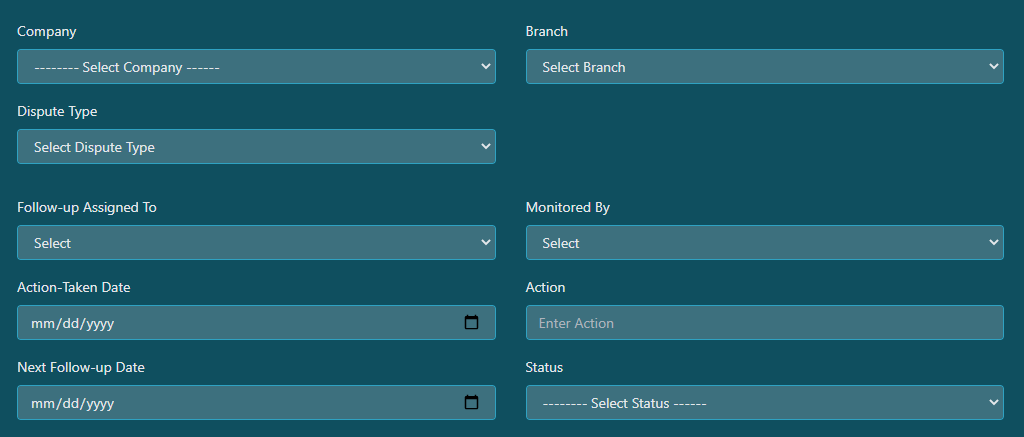Open the Select Status dropdown

pyautogui.click(x=764, y=402)
